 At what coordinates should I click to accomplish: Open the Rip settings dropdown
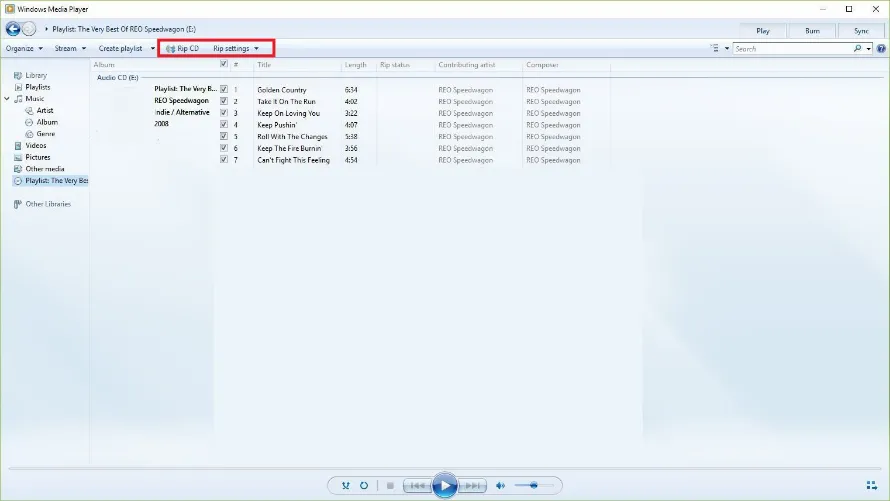236,48
